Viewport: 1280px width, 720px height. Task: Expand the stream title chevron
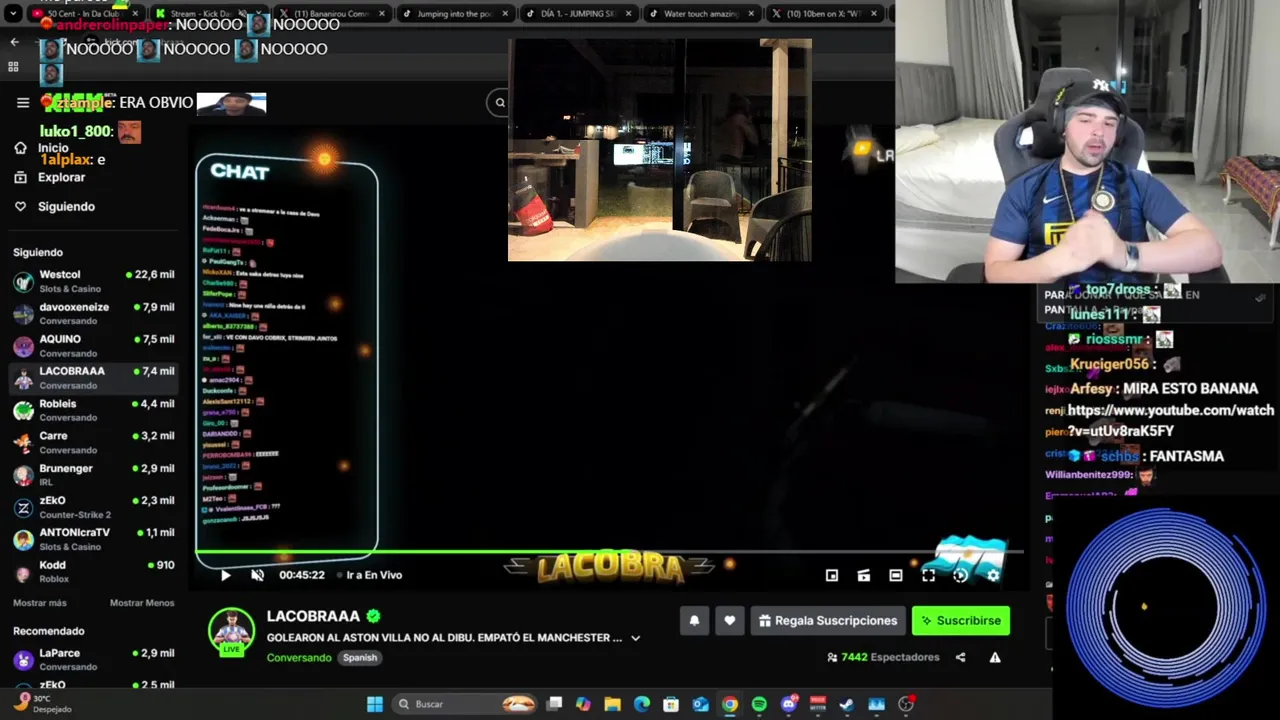coord(635,638)
